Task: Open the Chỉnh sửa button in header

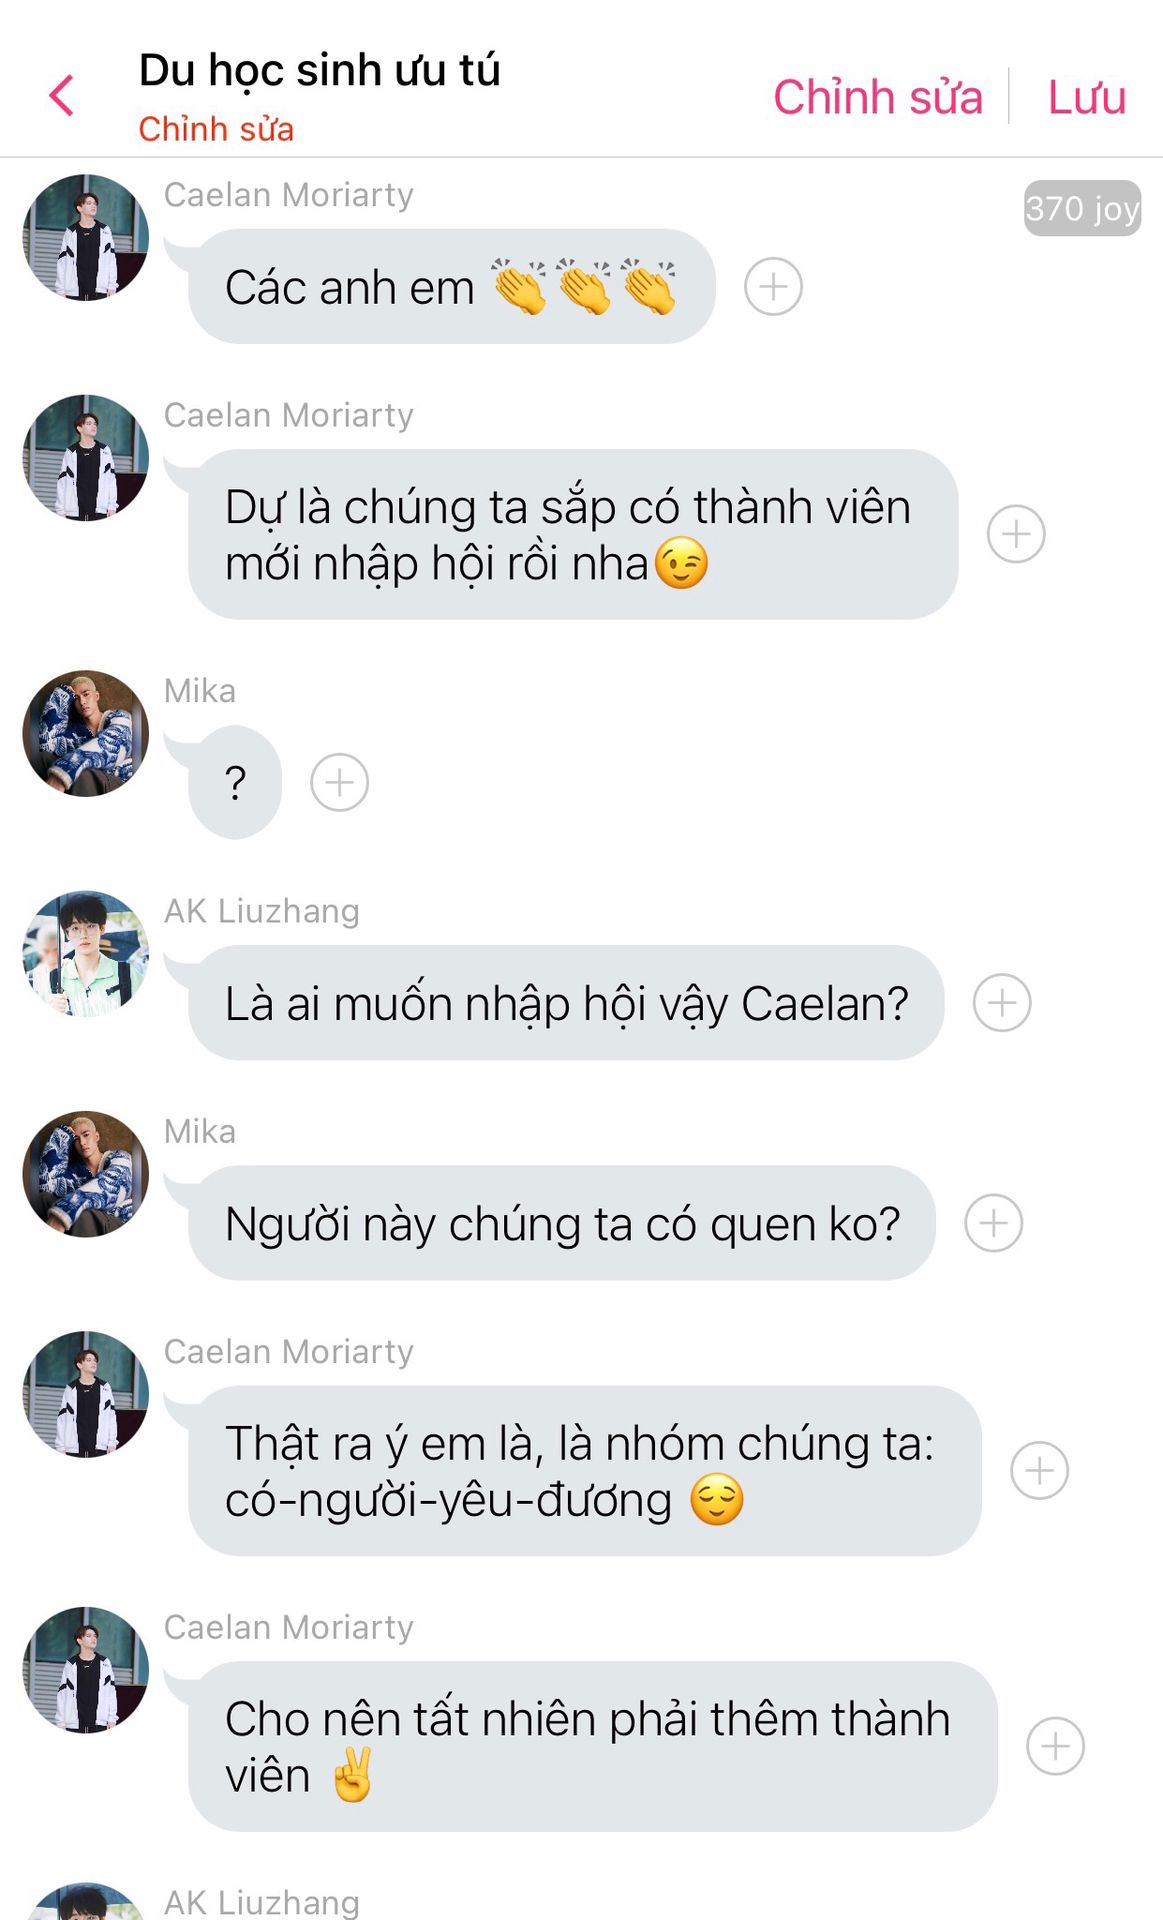Action: pyautogui.click(x=878, y=97)
